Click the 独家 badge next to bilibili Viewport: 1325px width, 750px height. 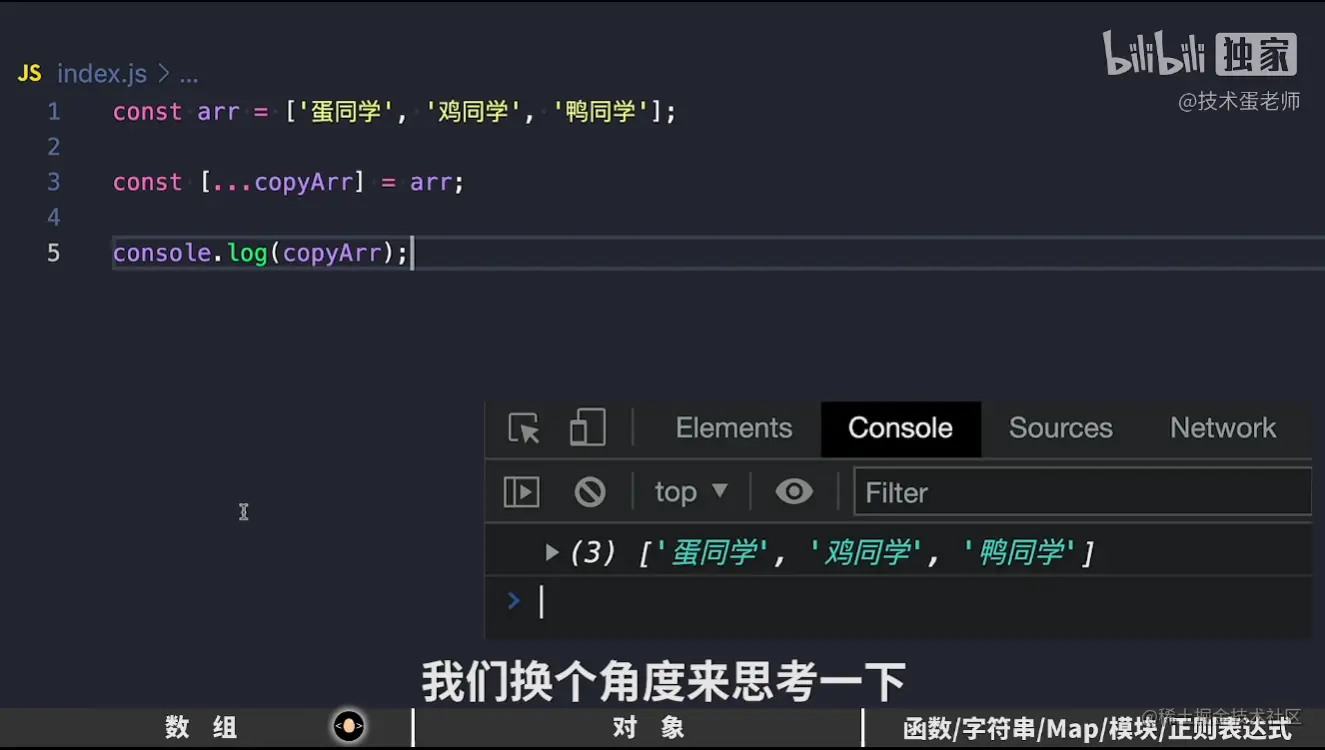[x=1258, y=55]
